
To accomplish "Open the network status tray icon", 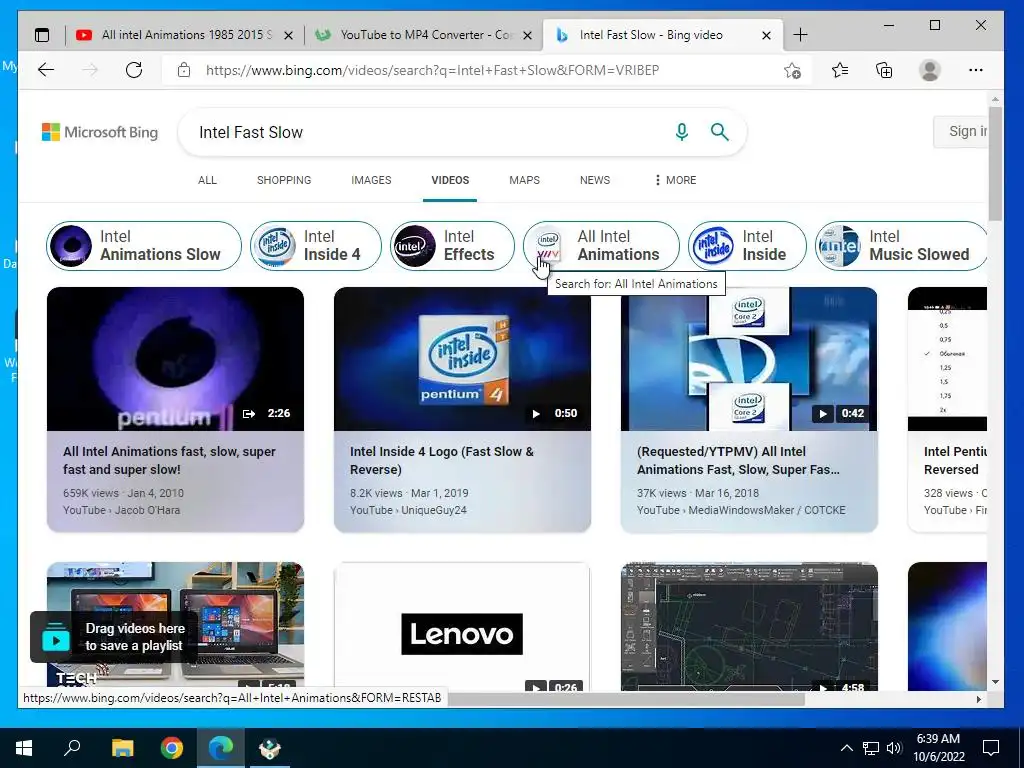I will [x=871, y=748].
